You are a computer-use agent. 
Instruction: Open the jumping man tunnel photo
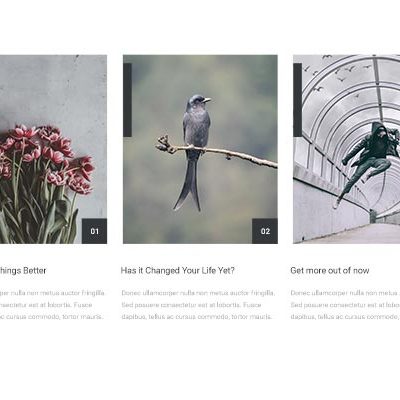pos(347,149)
